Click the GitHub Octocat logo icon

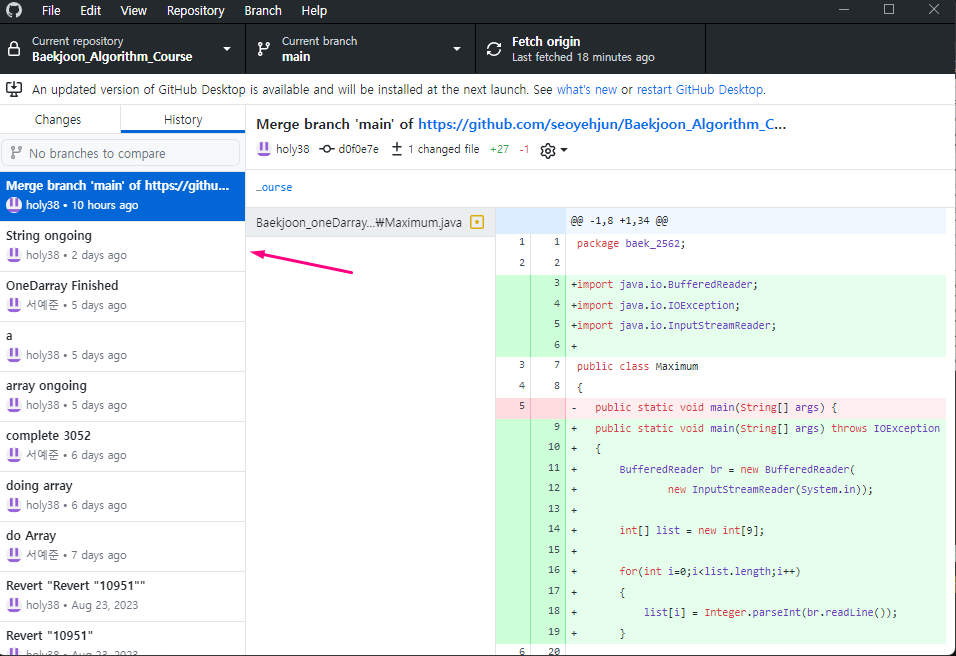click(13, 10)
